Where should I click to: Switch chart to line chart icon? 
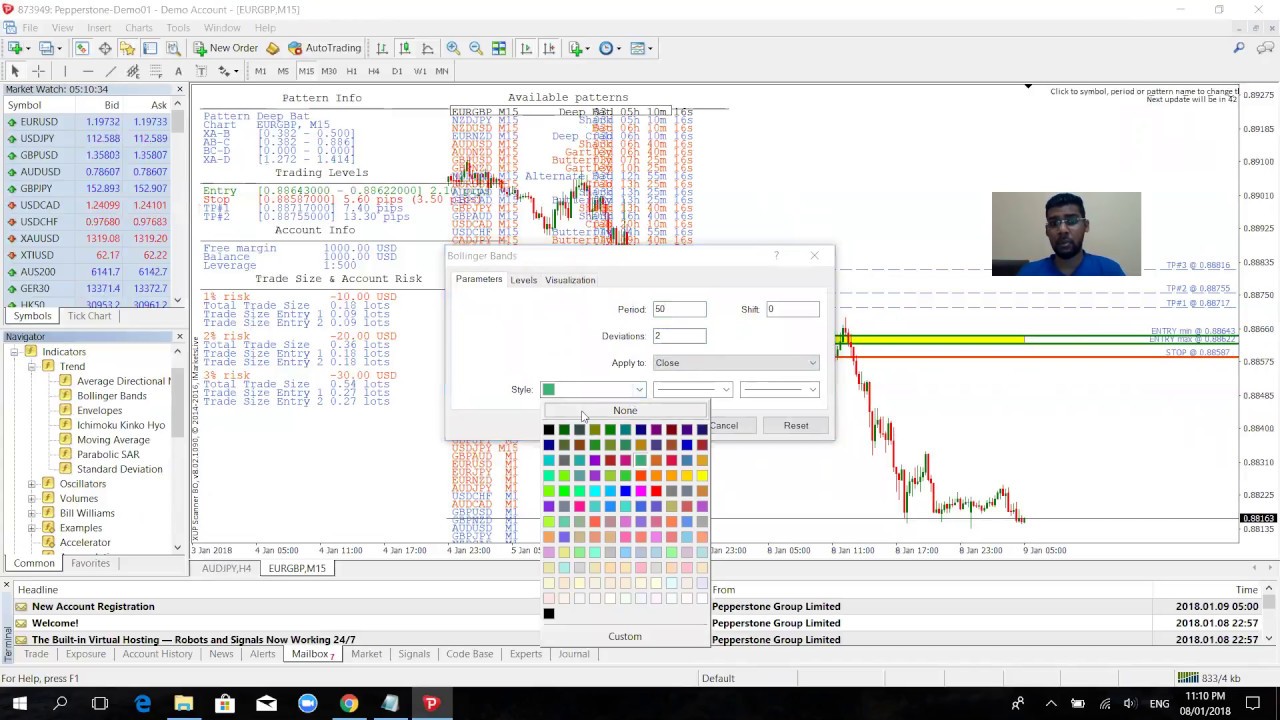tap(428, 48)
